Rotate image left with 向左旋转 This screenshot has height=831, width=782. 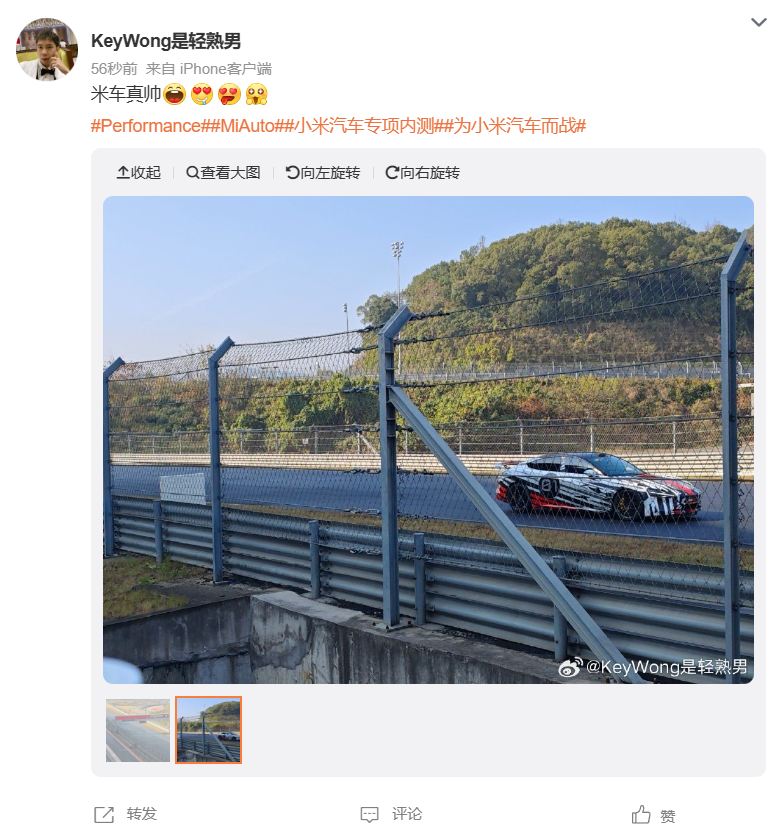(323, 173)
